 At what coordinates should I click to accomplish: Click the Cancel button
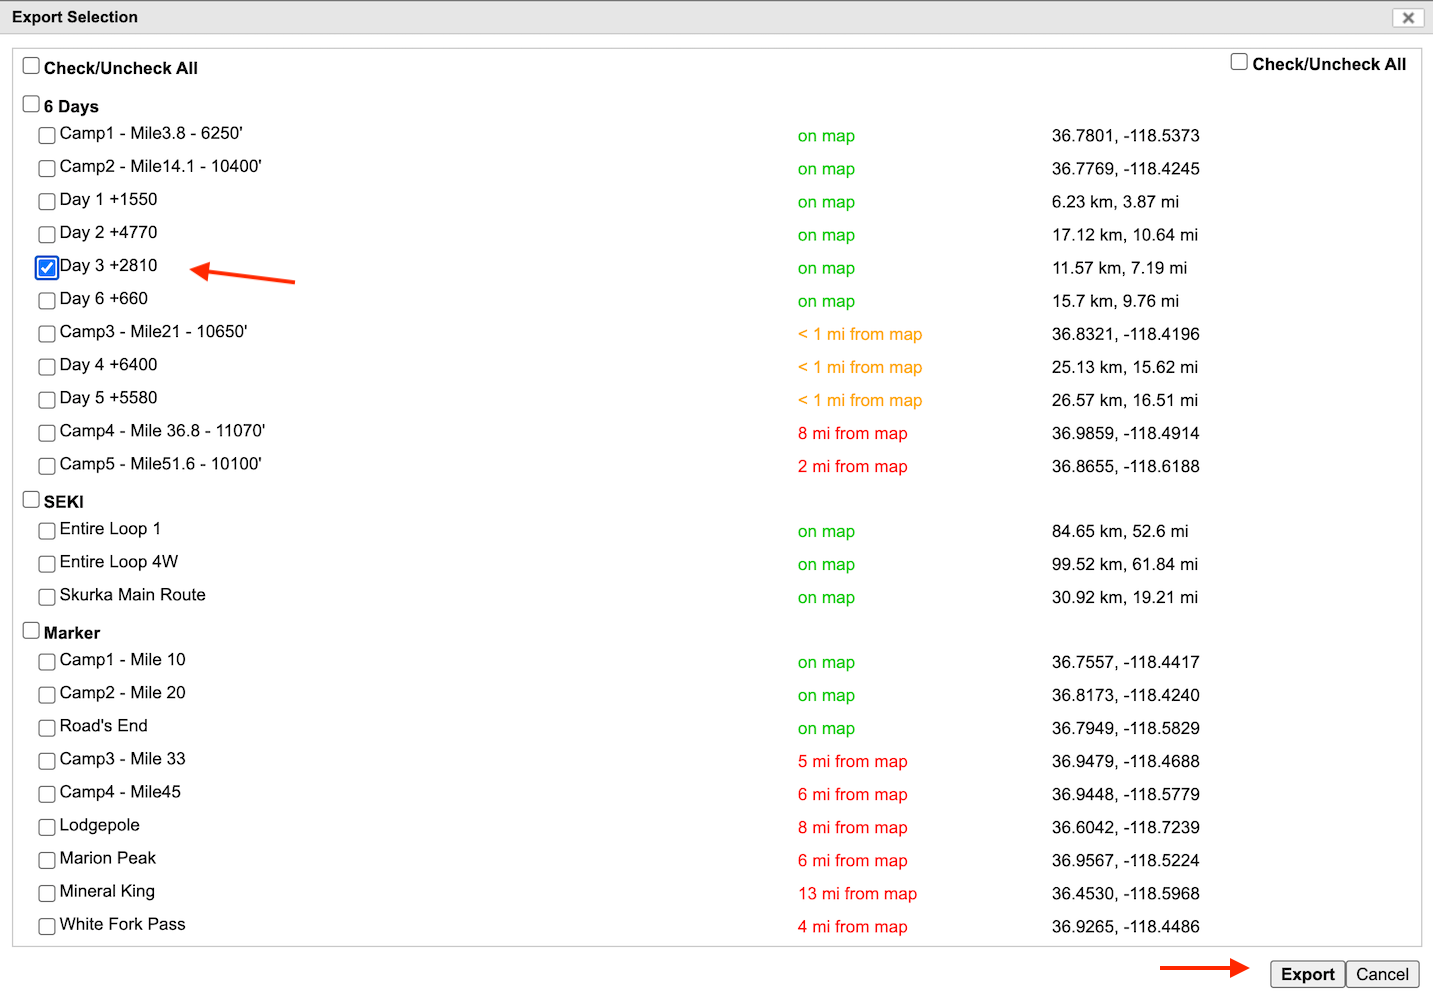pos(1382,973)
